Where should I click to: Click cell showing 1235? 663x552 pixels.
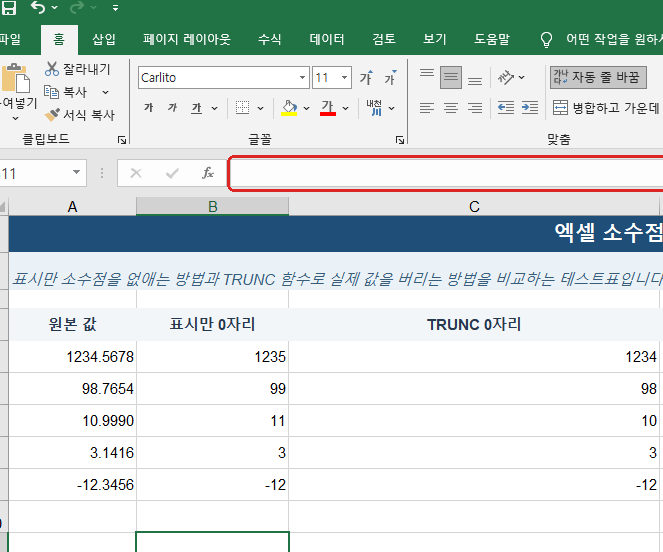213,357
